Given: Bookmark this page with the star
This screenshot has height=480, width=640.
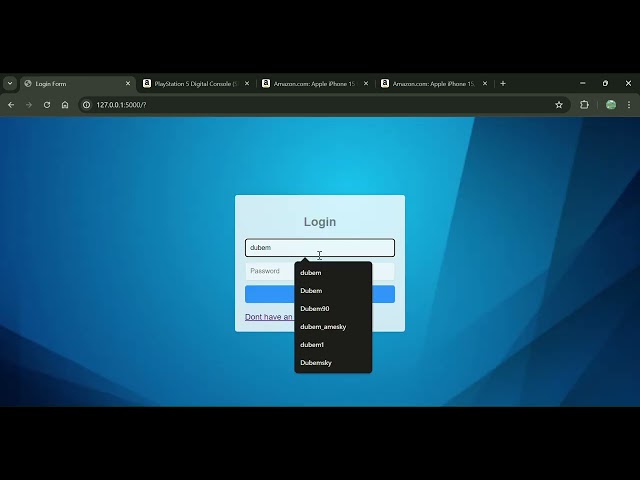Looking at the screenshot, I should 559,105.
